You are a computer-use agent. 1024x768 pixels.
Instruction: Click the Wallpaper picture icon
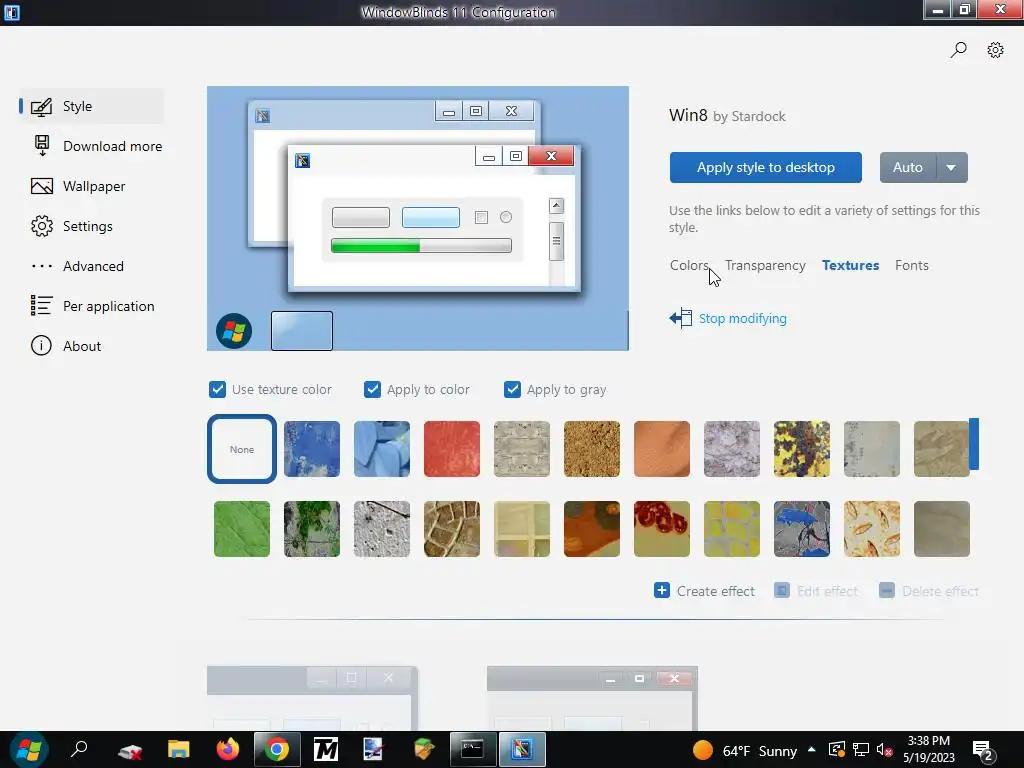pyautogui.click(x=42, y=186)
